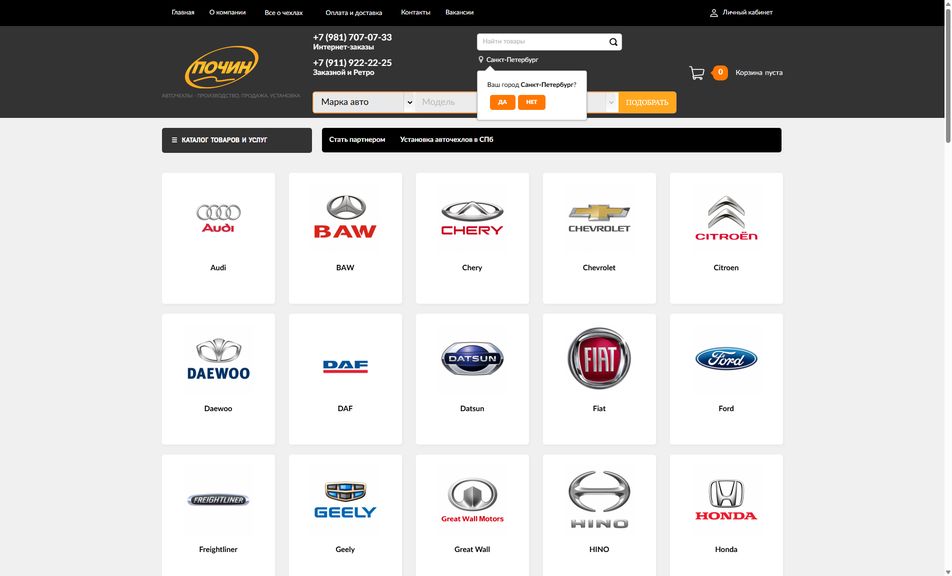Image resolution: width=952 pixels, height=576 pixels.
Task: Click the Audi text label
Action: point(218,268)
